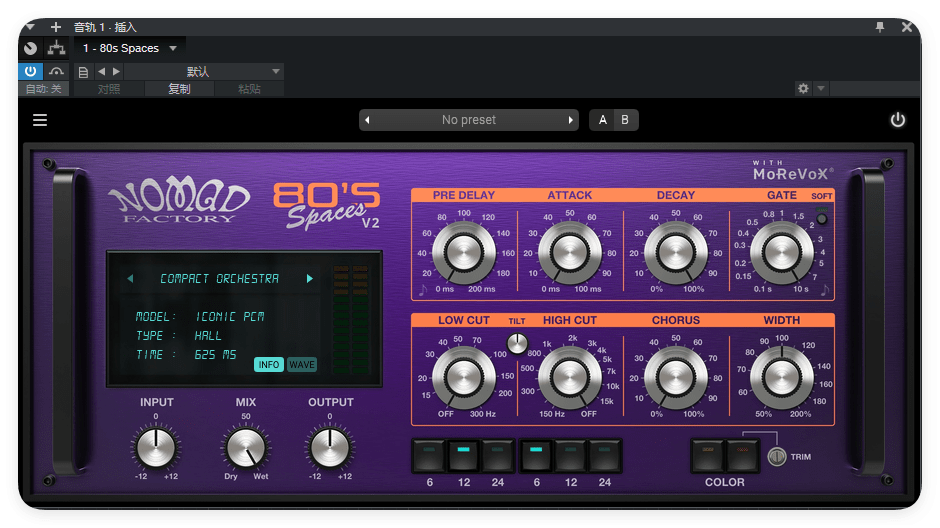Viewport: 940px width, 528px height.
Task: Click the INPUT gain knob
Action: coord(156,448)
